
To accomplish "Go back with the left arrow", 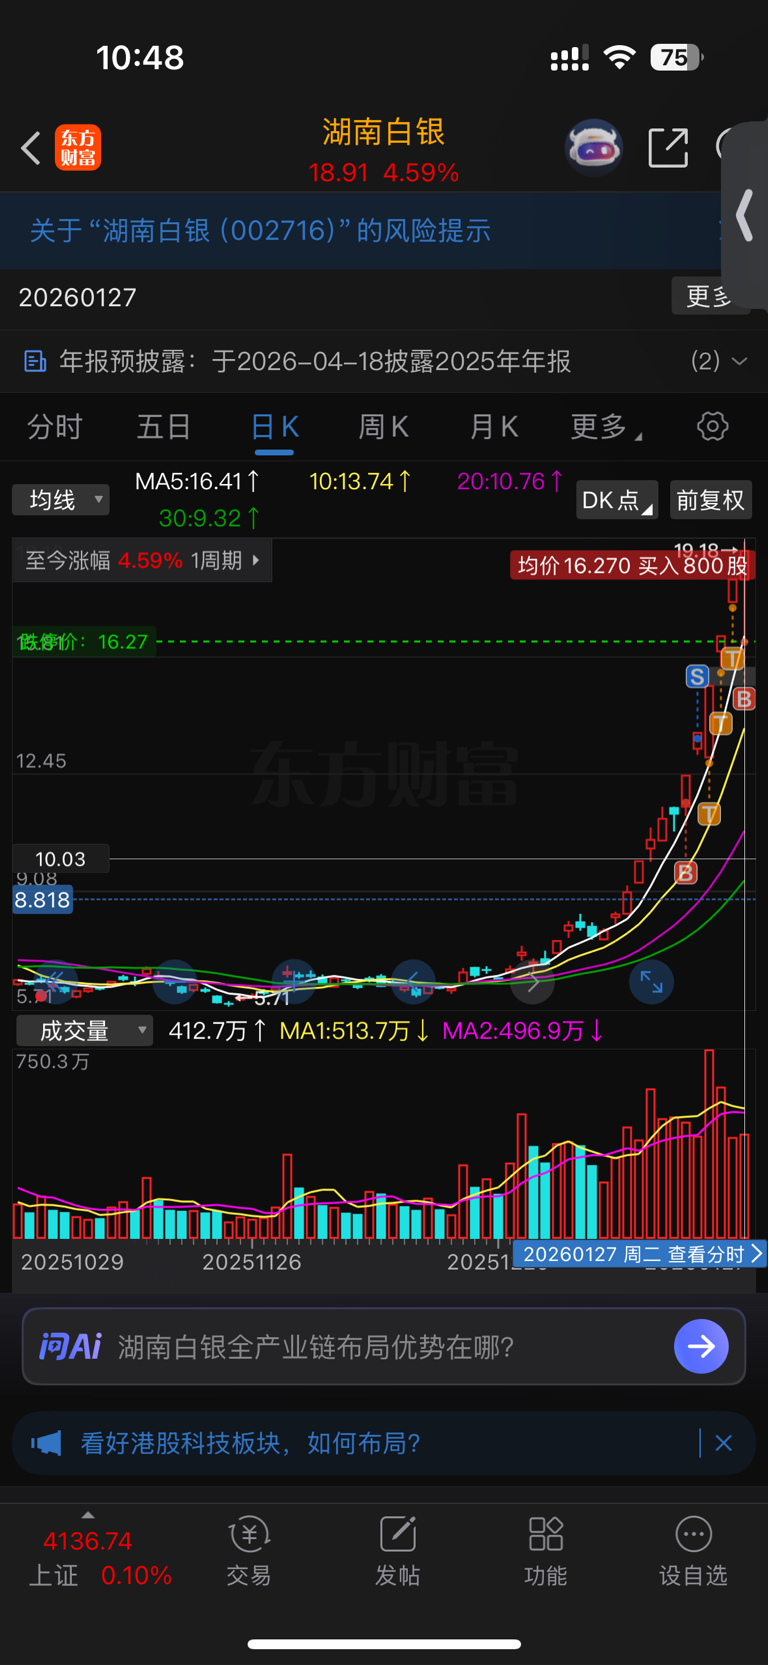I will 31,148.
